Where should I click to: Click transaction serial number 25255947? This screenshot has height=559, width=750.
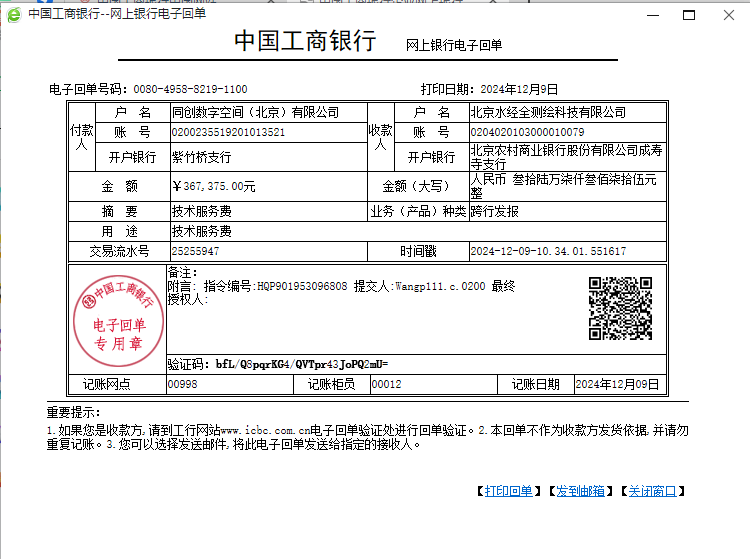click(195, 252)
